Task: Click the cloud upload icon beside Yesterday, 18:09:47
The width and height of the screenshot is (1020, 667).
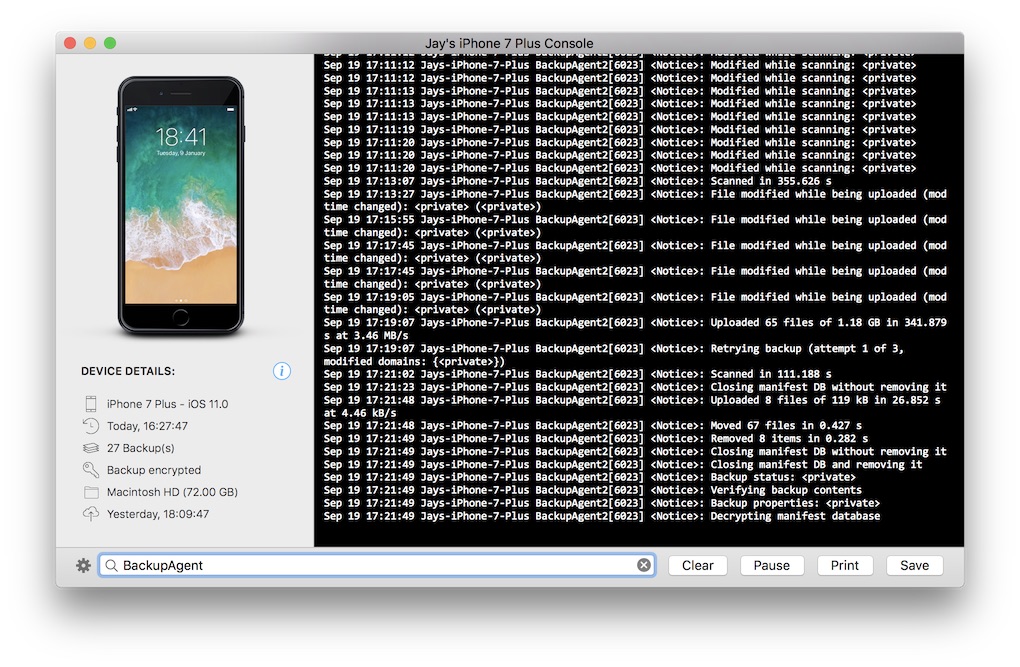Action: click(x=91, y=513)
